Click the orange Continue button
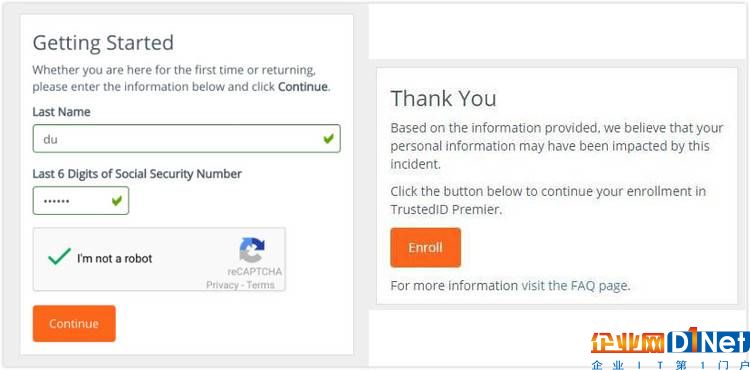This screenshot has width=750, height=370. (74, 324)
